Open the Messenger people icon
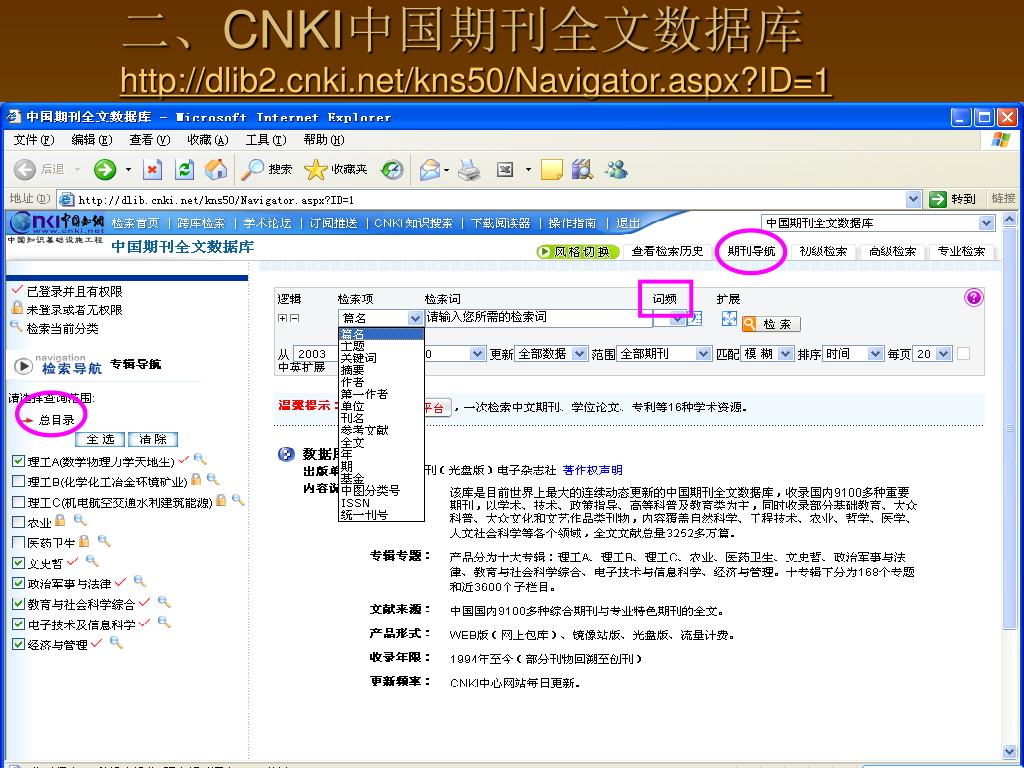This screenshot has height=768, width=1024. (x=616, y=170)
